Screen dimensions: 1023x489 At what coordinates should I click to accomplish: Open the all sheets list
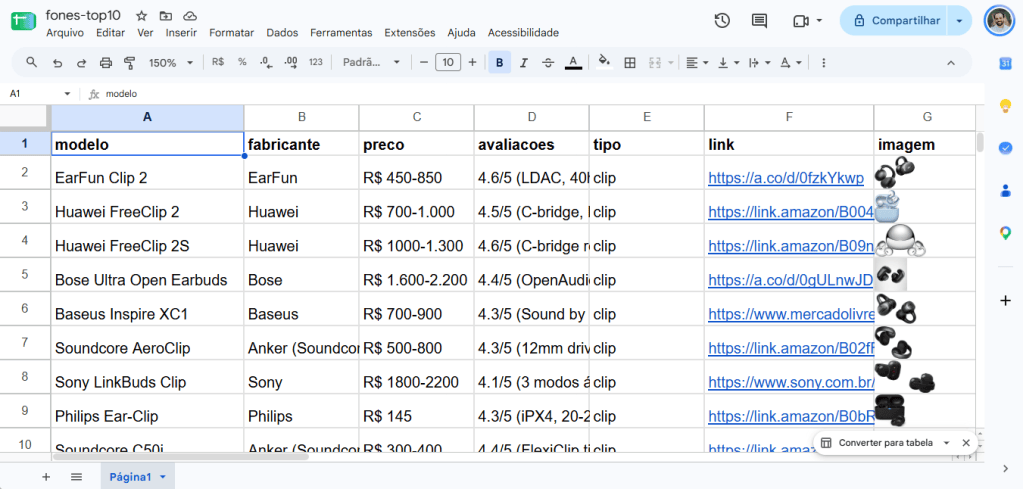(76, 477)
